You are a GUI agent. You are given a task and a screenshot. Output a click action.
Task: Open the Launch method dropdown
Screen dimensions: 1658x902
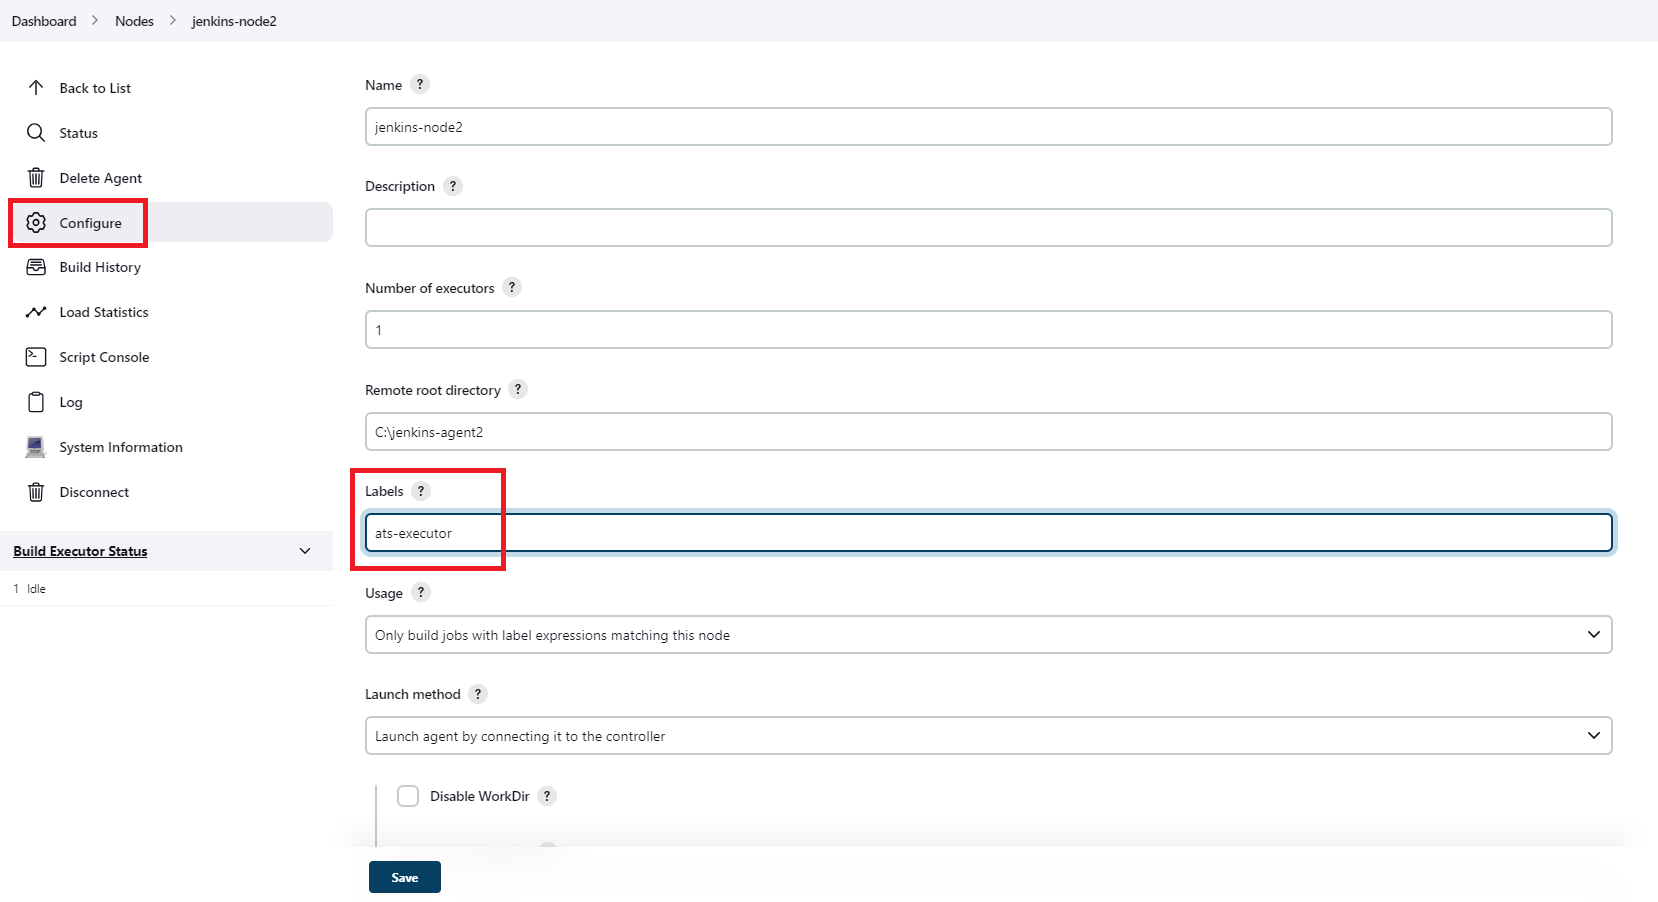point(988,736)
